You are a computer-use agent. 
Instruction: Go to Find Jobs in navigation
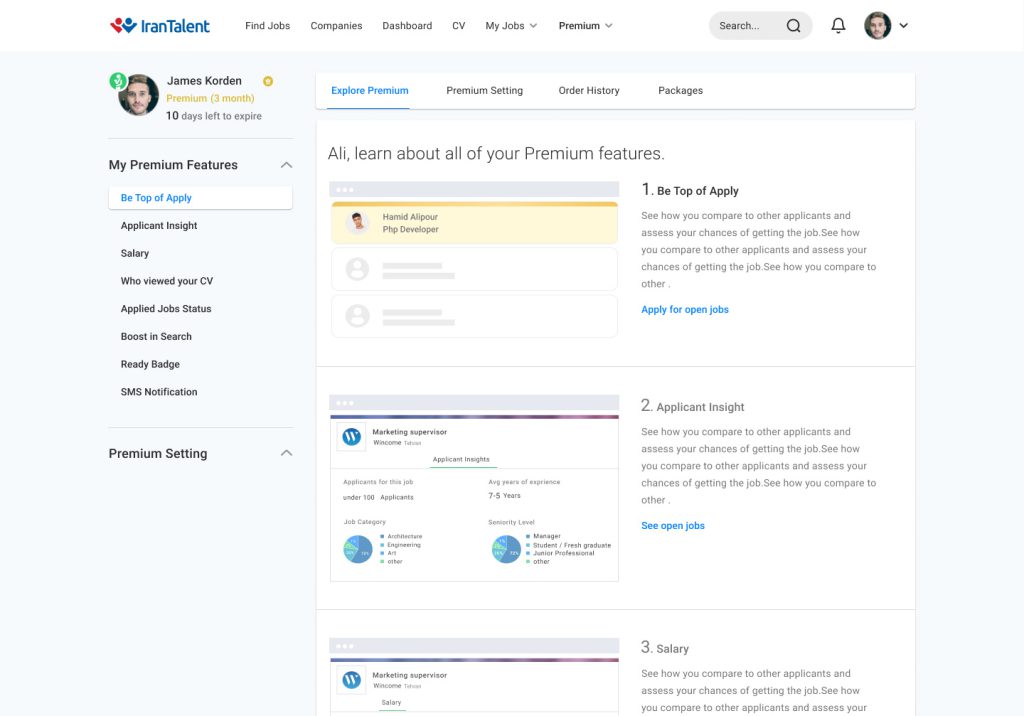point(267,25)
